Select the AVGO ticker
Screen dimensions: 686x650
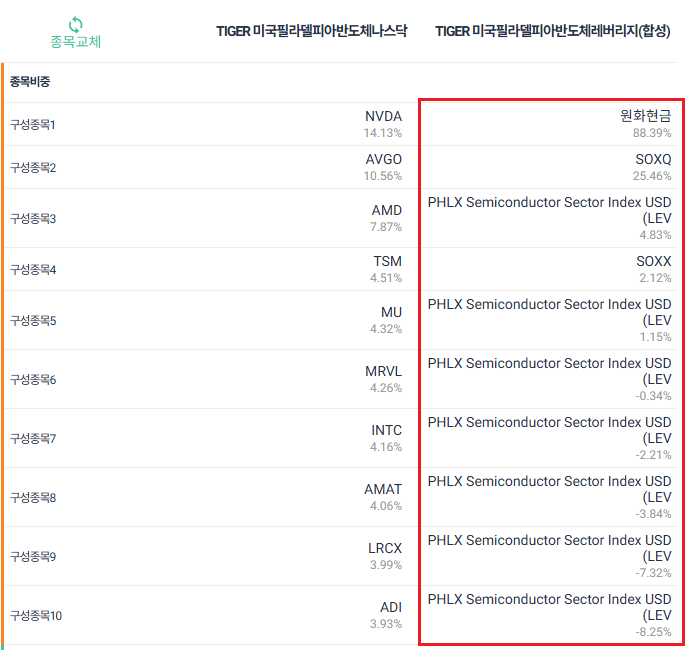pos(384,159)
